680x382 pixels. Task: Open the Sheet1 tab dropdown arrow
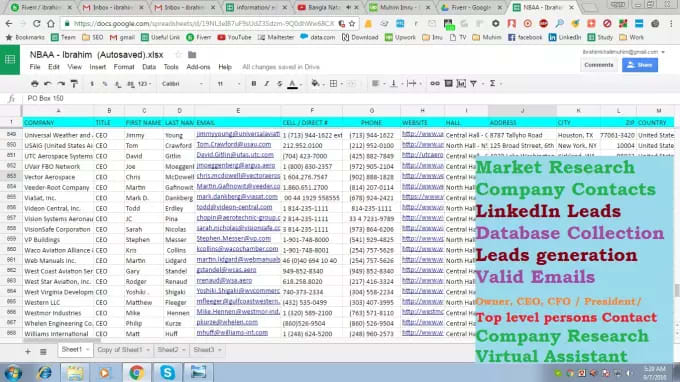coord(88,349)
